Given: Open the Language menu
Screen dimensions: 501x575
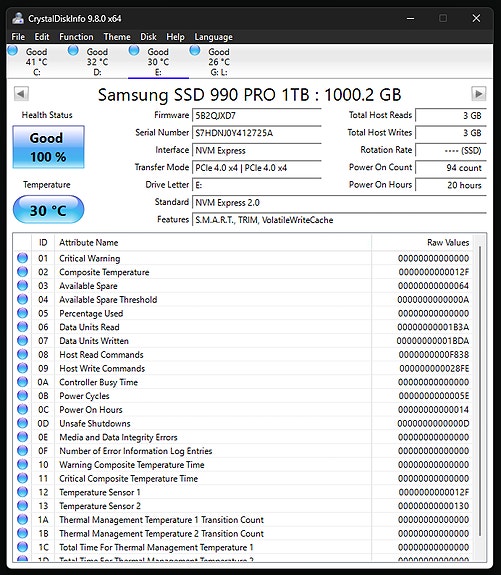Looking at the screenshot, I should tap(213, 37).
